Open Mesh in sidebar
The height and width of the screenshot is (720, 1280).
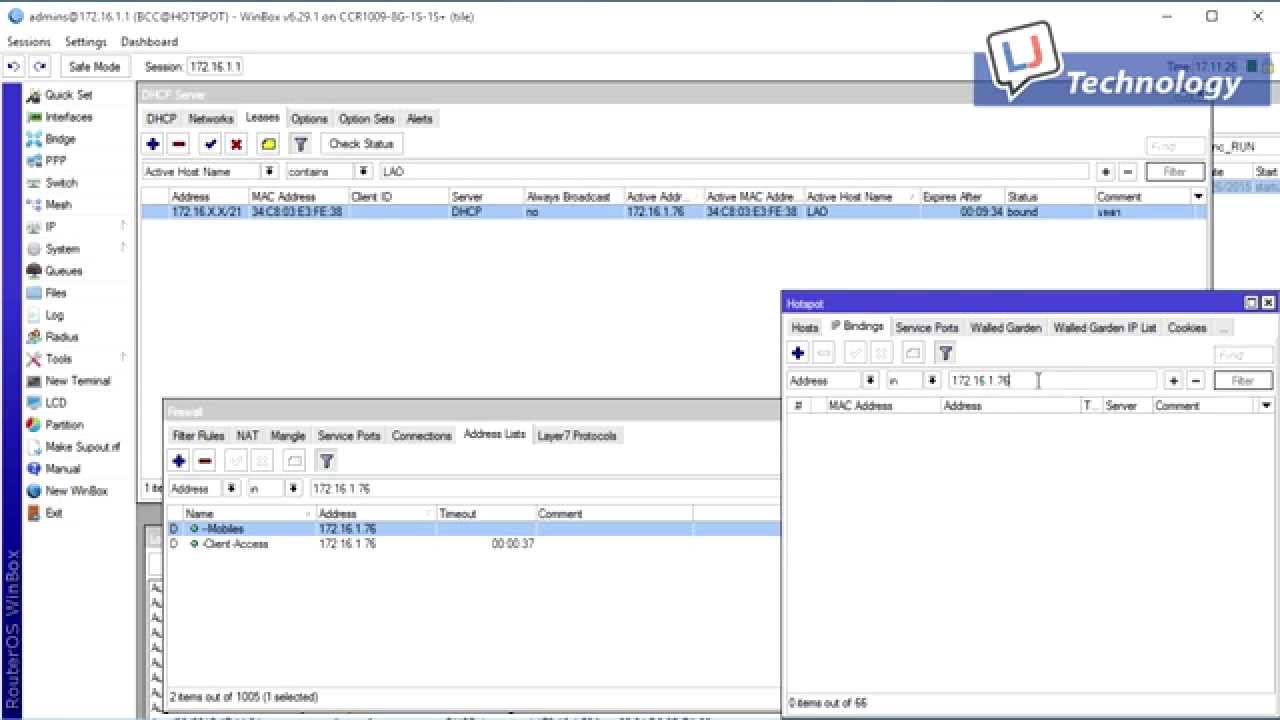[58, 205]
